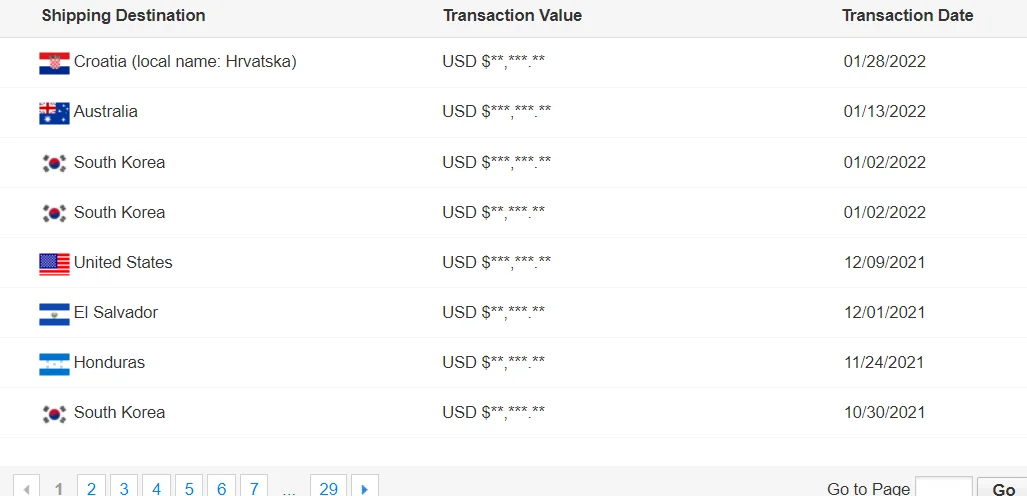Click the Transaction Value column header
Viewport: 1027px width, 496px height.
click(512, 16)
